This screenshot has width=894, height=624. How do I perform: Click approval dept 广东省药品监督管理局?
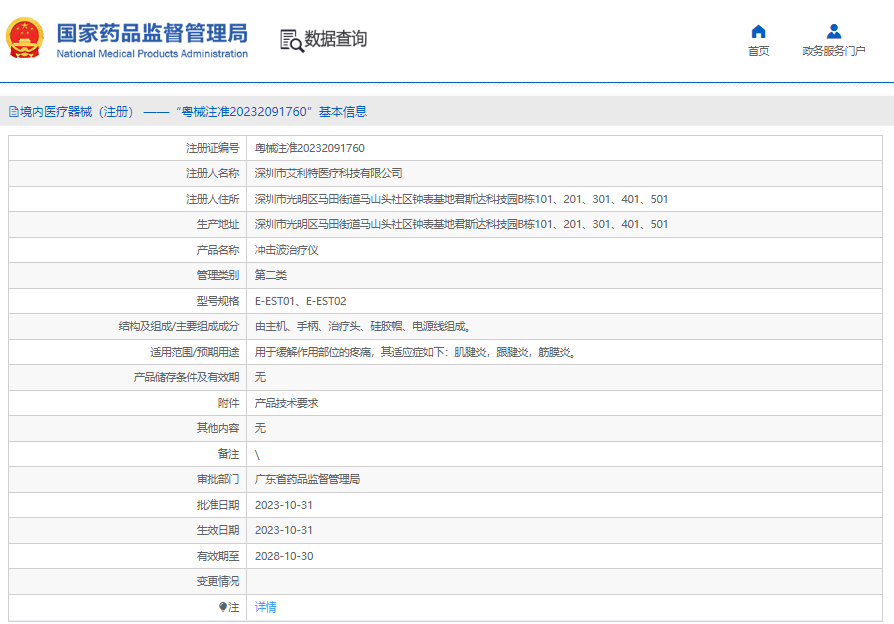(x=307, y=479)
